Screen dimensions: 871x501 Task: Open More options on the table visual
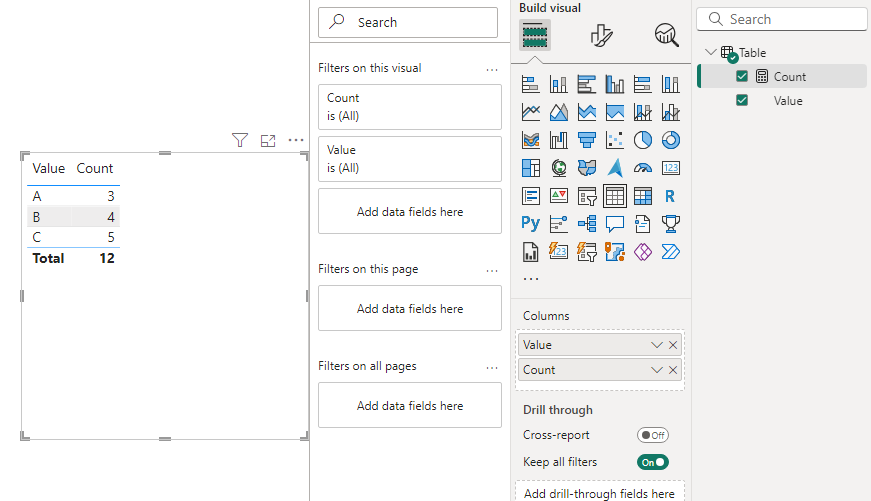click(x=296, y=140)
